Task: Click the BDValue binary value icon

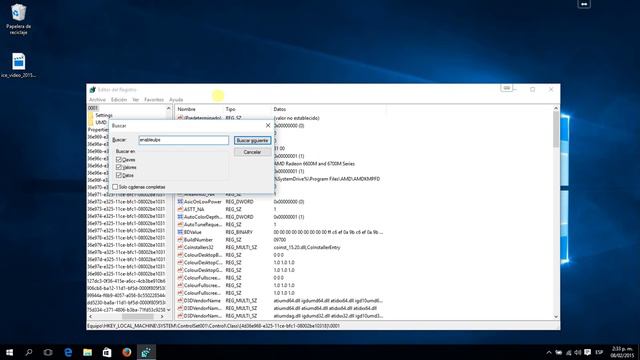Action: coord(180,232)
